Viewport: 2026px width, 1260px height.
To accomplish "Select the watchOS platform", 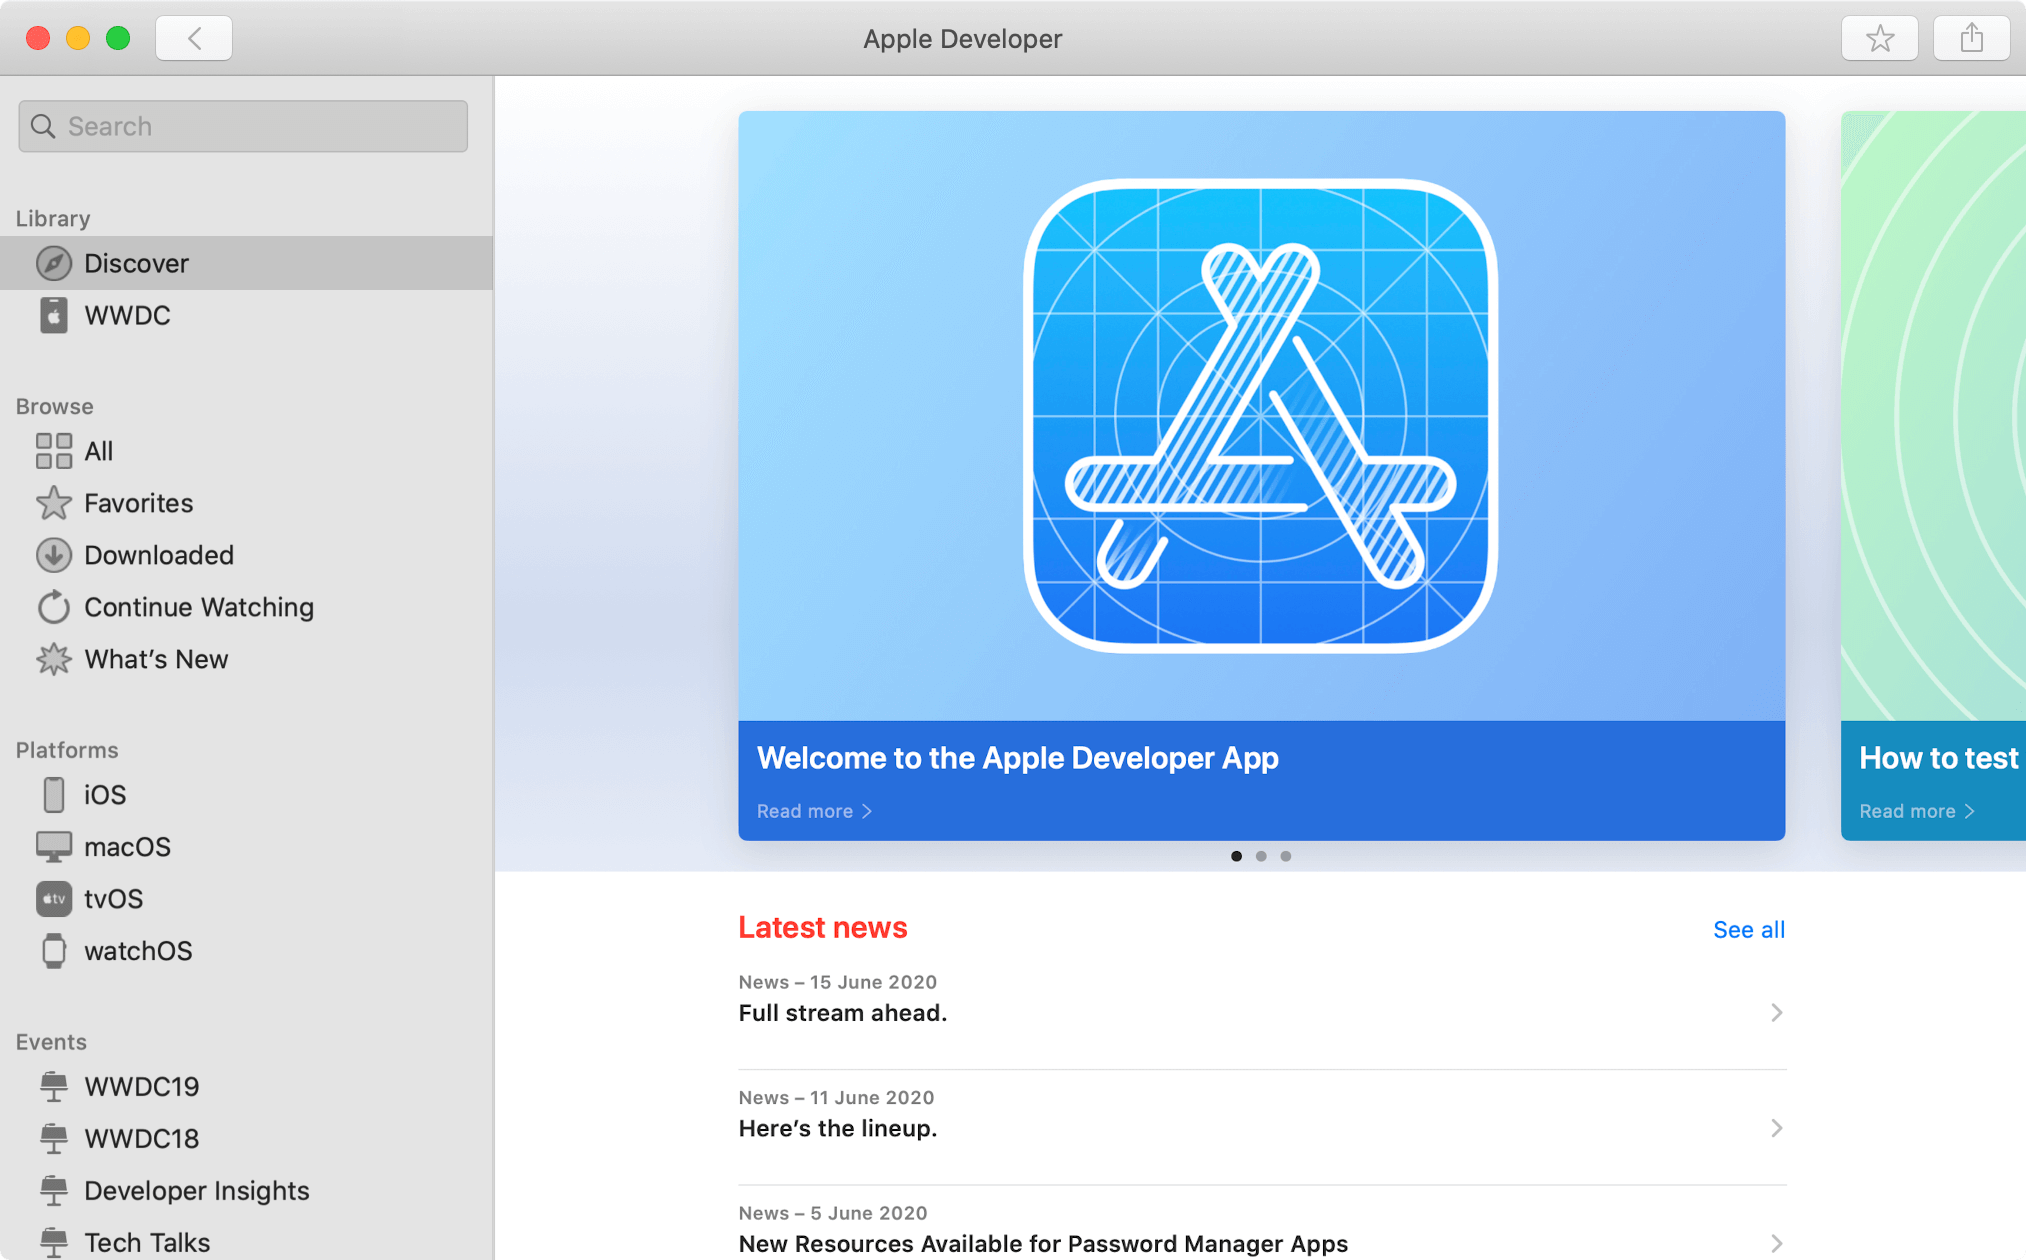I will point(246,951).
